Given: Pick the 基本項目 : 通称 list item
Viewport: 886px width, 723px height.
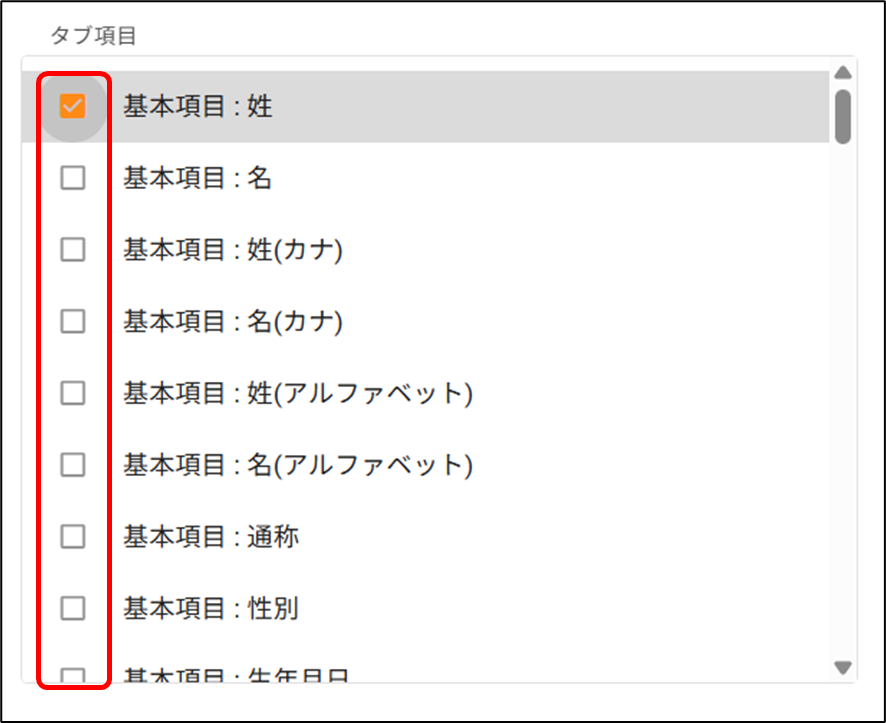Looking at the screenshot, I should click(211, 537).
